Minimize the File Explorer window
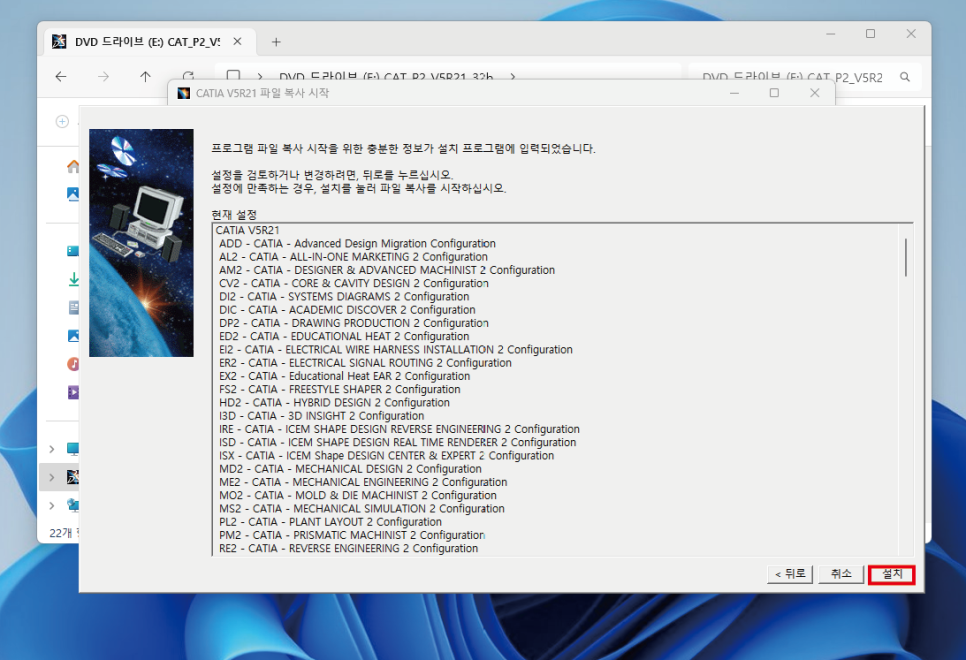 click(x=830, y=34)
